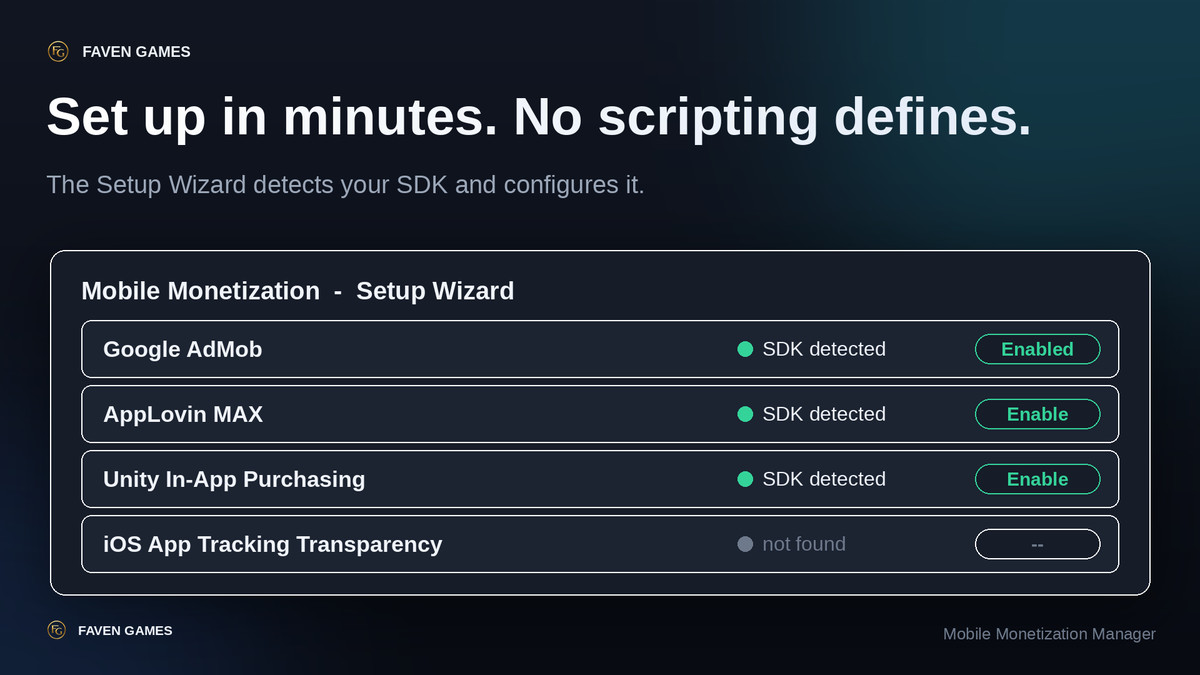
Task: Select the Unity In-App Purchasing row label
Action: (x=234, y=479)
